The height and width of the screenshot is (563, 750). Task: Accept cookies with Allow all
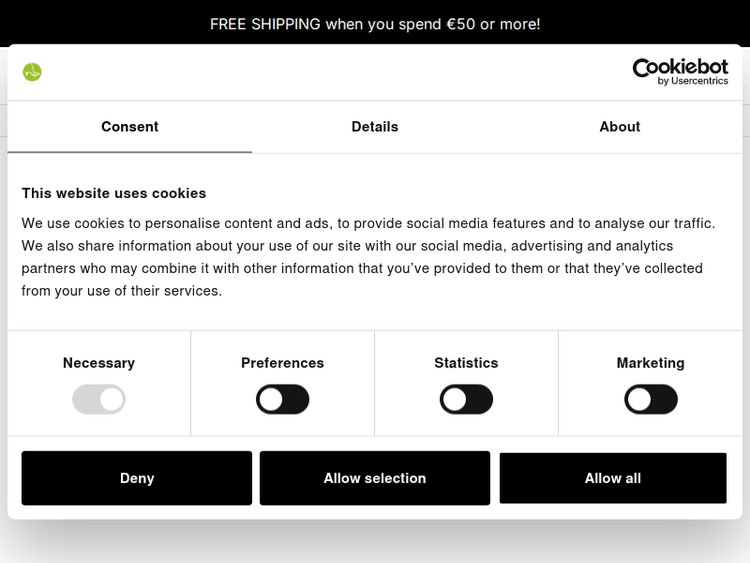coord(613,478)
